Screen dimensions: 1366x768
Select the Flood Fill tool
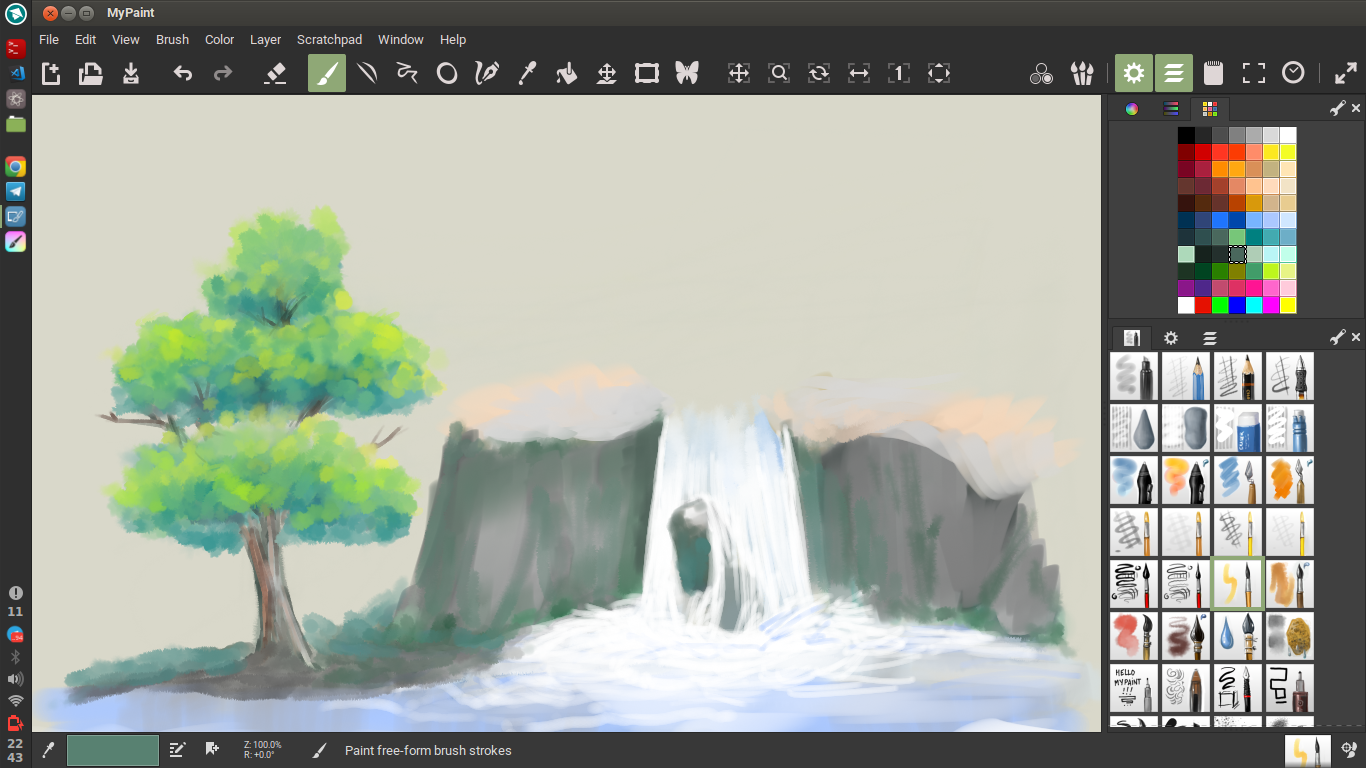pos(567,72)
